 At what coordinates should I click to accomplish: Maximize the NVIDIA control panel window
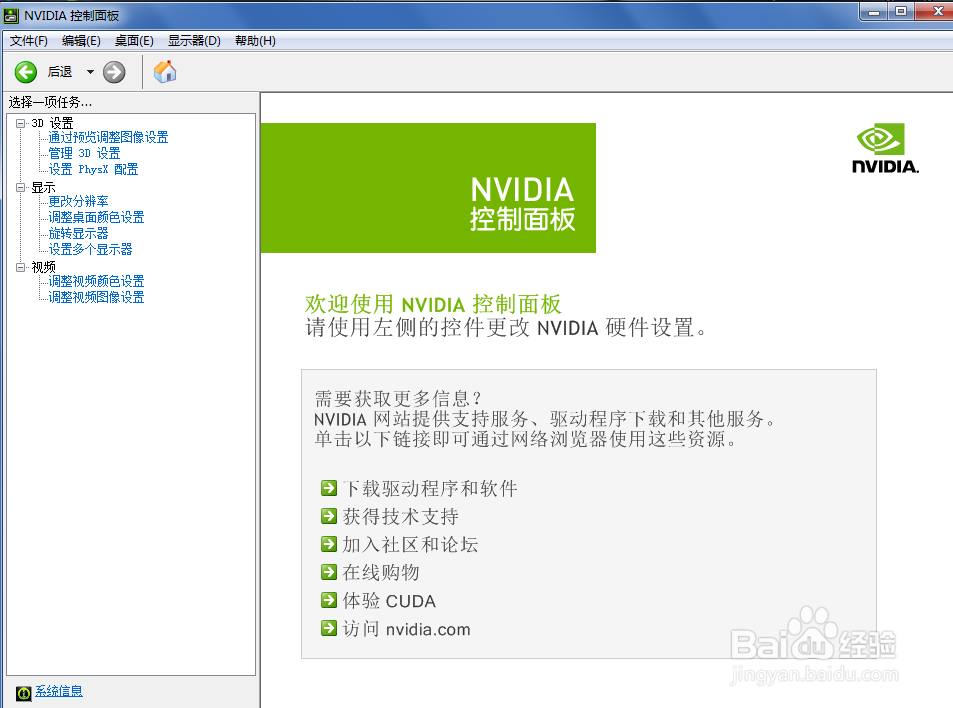(x=901, y=12)
